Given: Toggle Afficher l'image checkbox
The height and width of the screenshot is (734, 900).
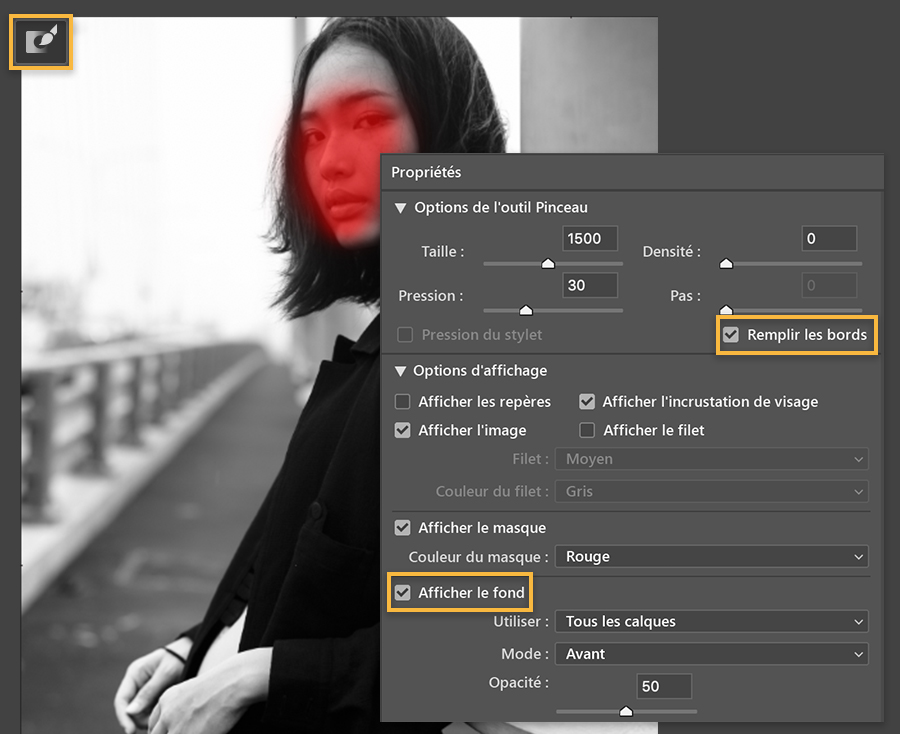Looking at the screenshot, I should [x=402, y=430].
